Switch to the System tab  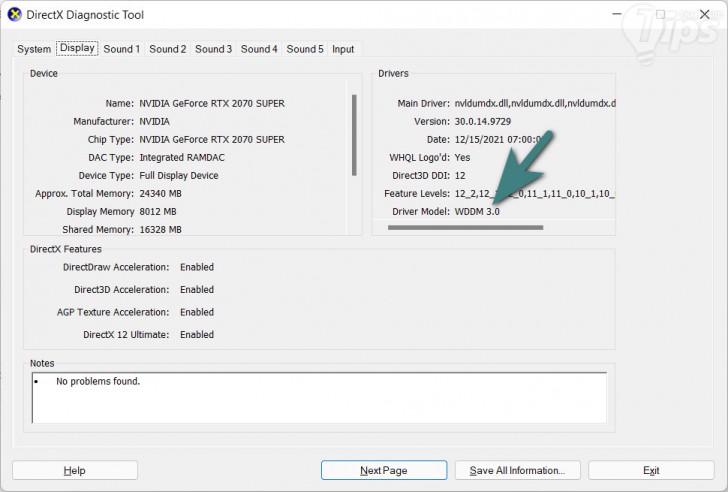[x=34, y=49]
